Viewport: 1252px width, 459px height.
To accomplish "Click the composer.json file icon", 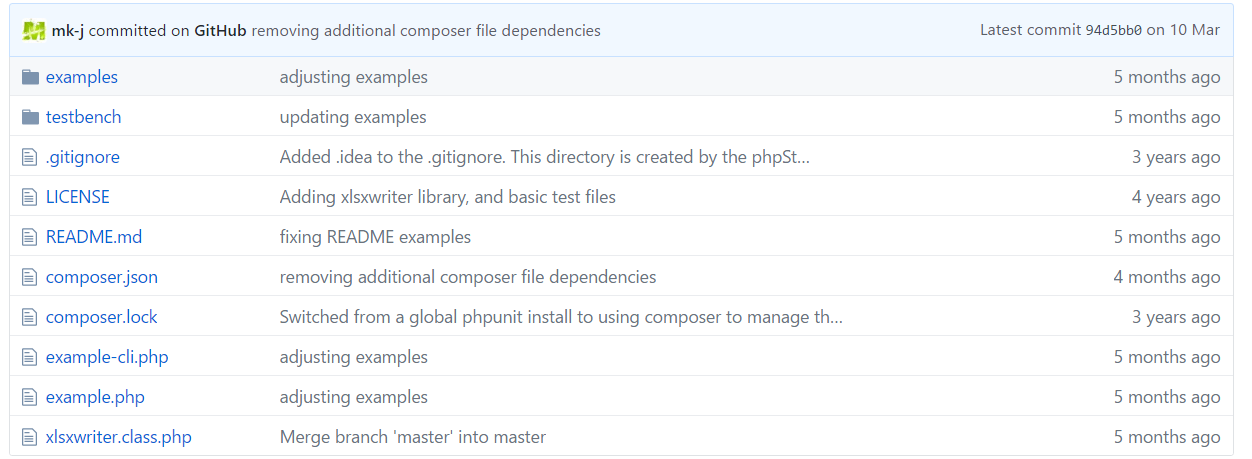I will pos(29,277).
